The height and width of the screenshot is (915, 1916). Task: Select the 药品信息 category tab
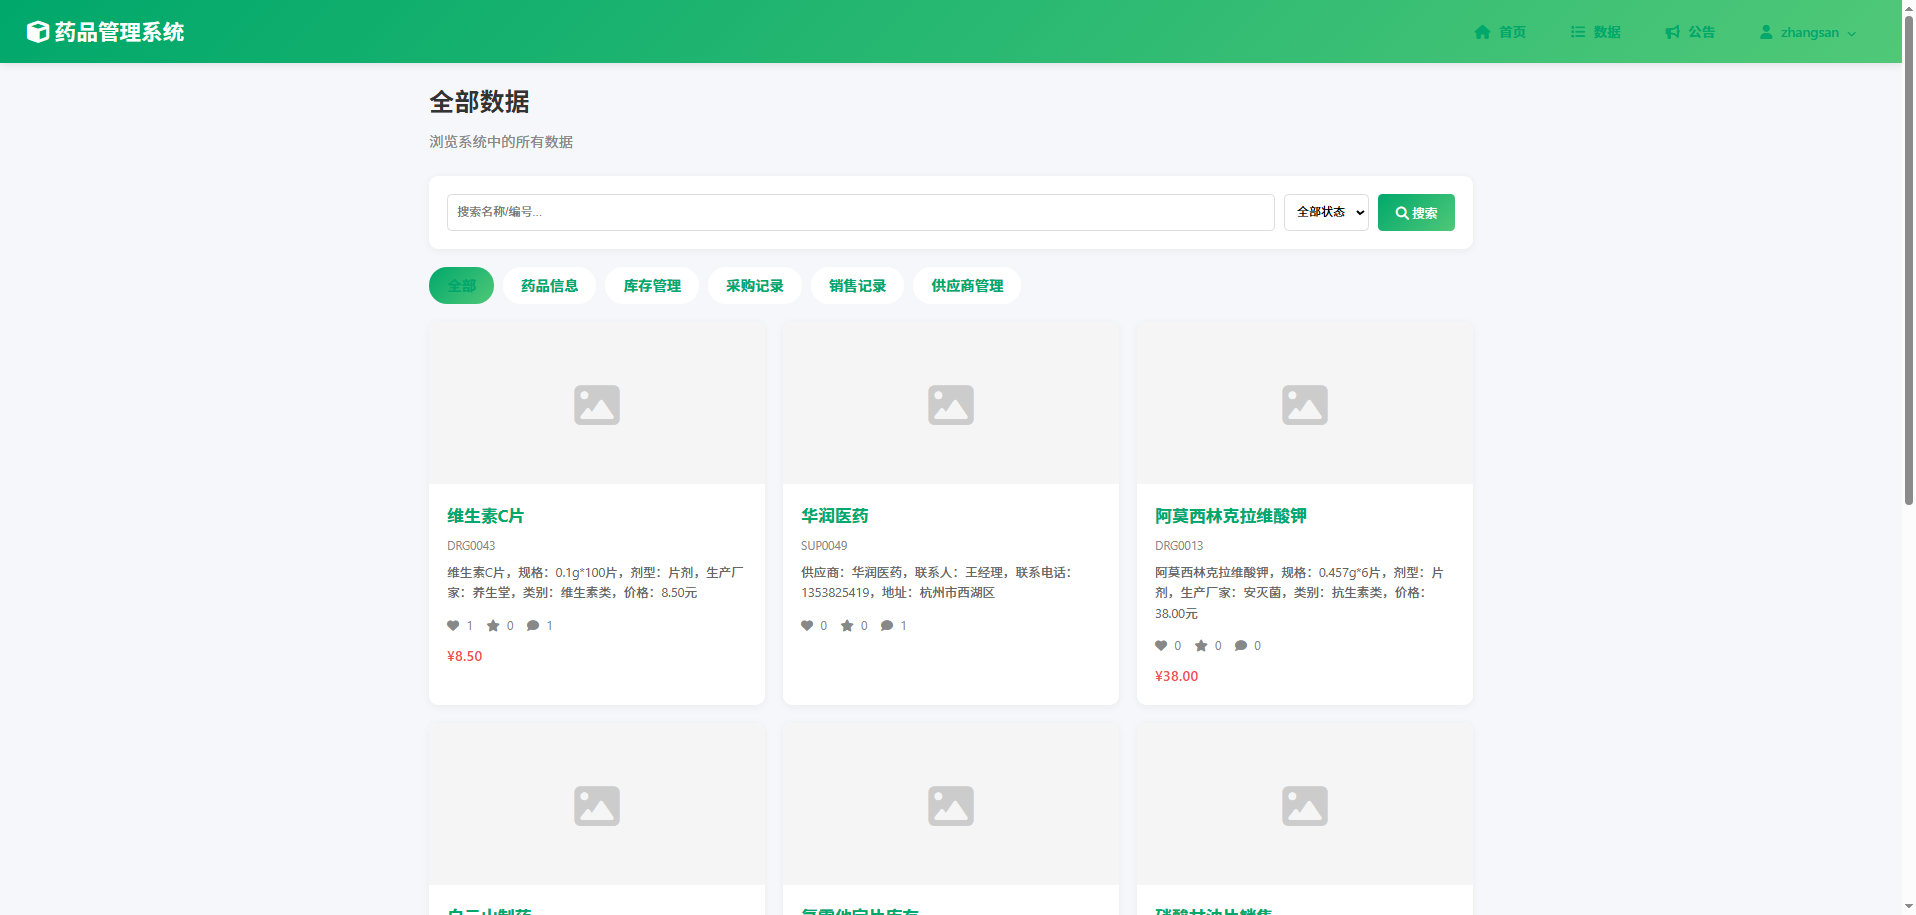pyautogui.click(x=549, y=286)
